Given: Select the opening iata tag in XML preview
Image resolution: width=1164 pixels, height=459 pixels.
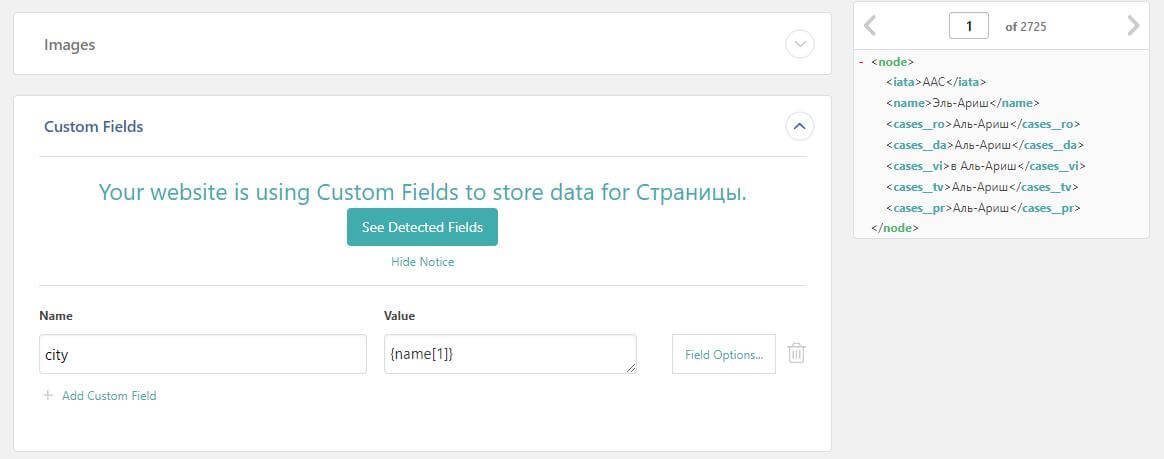Looking at the screenshot, I should [903, 82].
